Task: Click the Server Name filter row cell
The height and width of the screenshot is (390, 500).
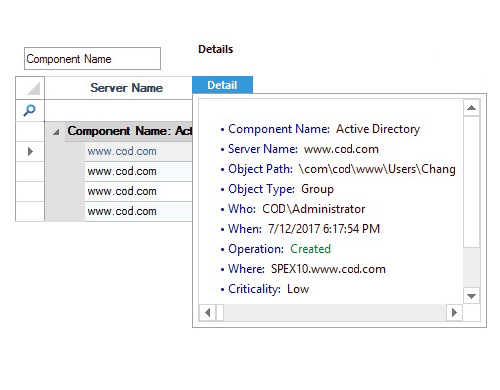Action: [118, 110]
